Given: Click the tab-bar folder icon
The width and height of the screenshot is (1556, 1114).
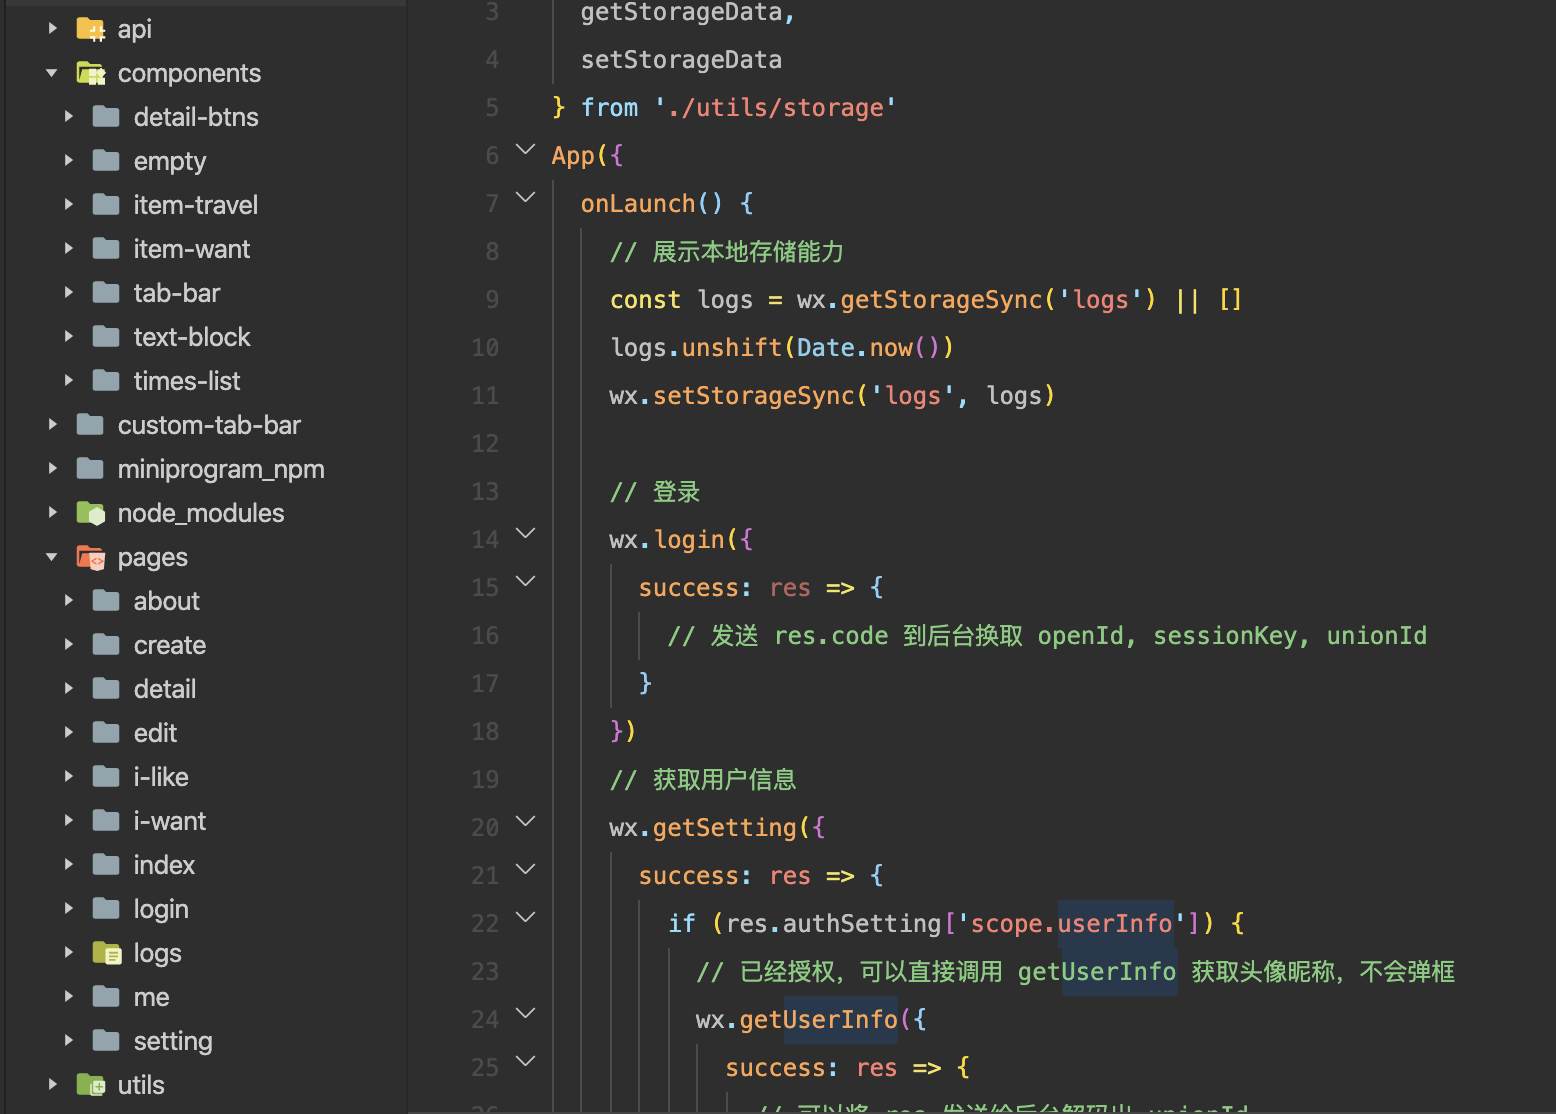Looking at the screenshot, I should [x=106, y=293].
